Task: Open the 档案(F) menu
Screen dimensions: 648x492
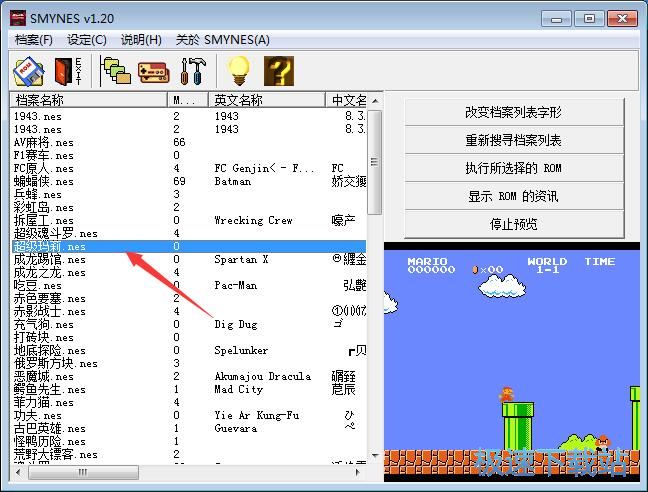Action: tap(34, 40)
